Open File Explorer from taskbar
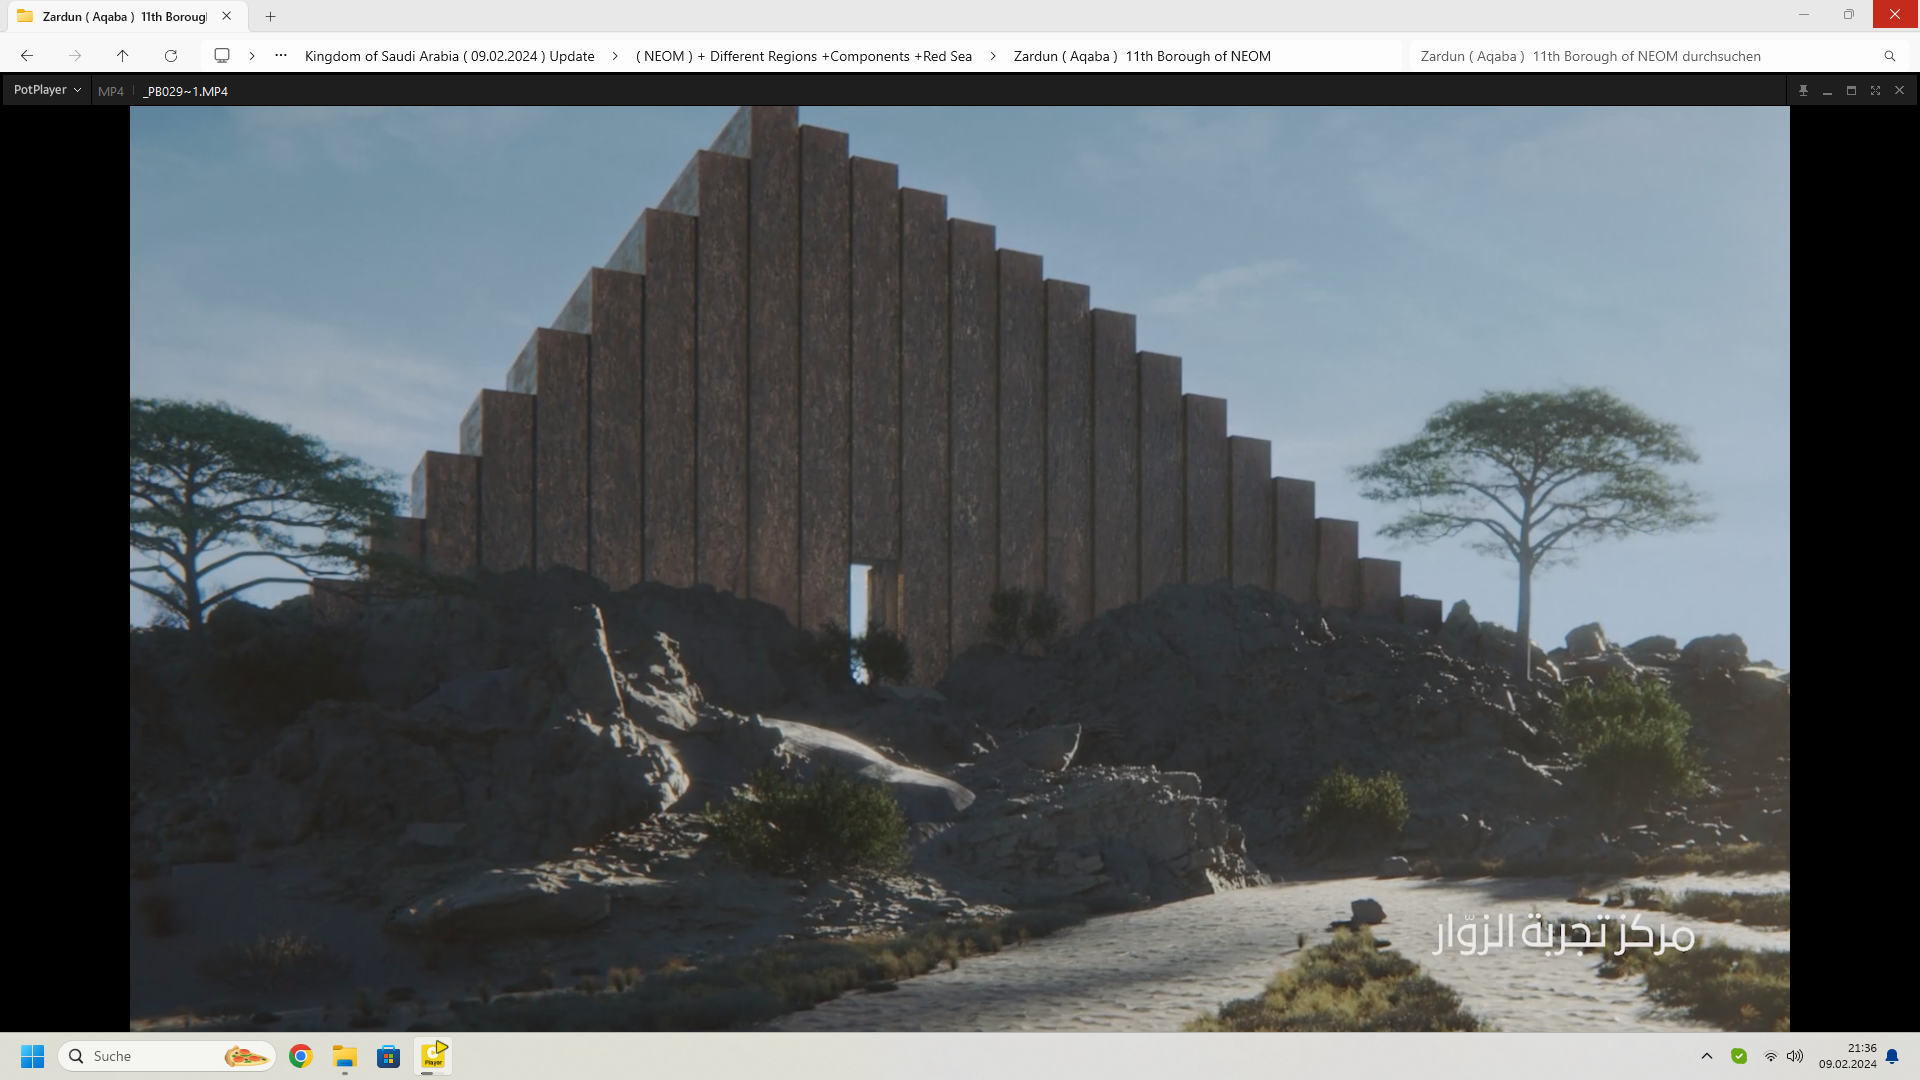This screenshot has width=1920, height=1080. click(345, 1056)
